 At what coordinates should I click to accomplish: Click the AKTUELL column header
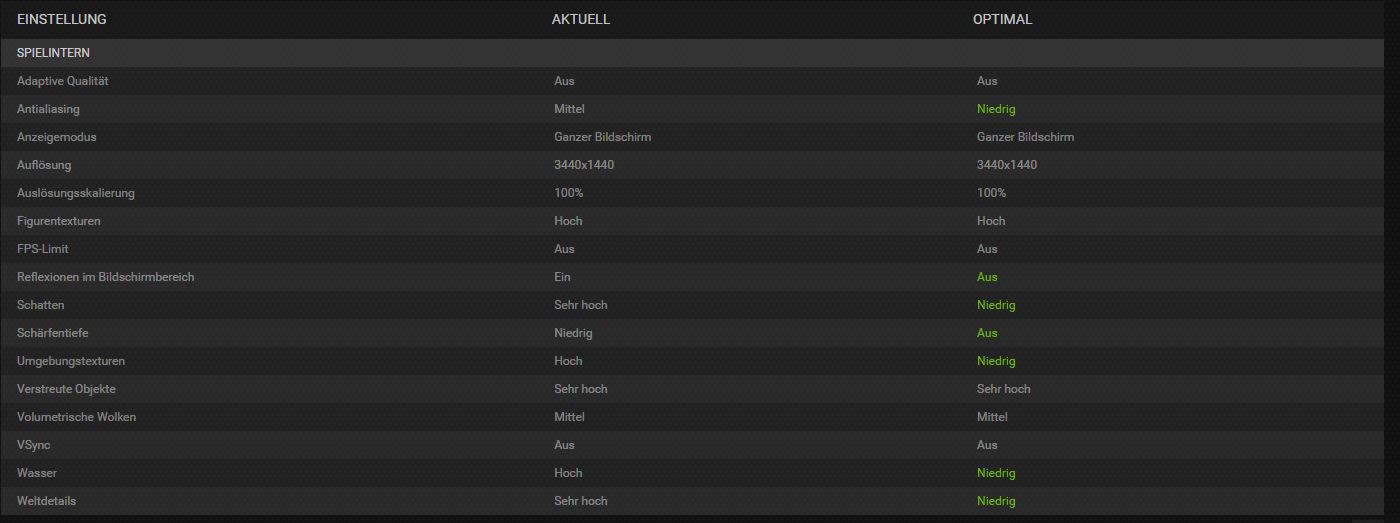tap(581, 20)
